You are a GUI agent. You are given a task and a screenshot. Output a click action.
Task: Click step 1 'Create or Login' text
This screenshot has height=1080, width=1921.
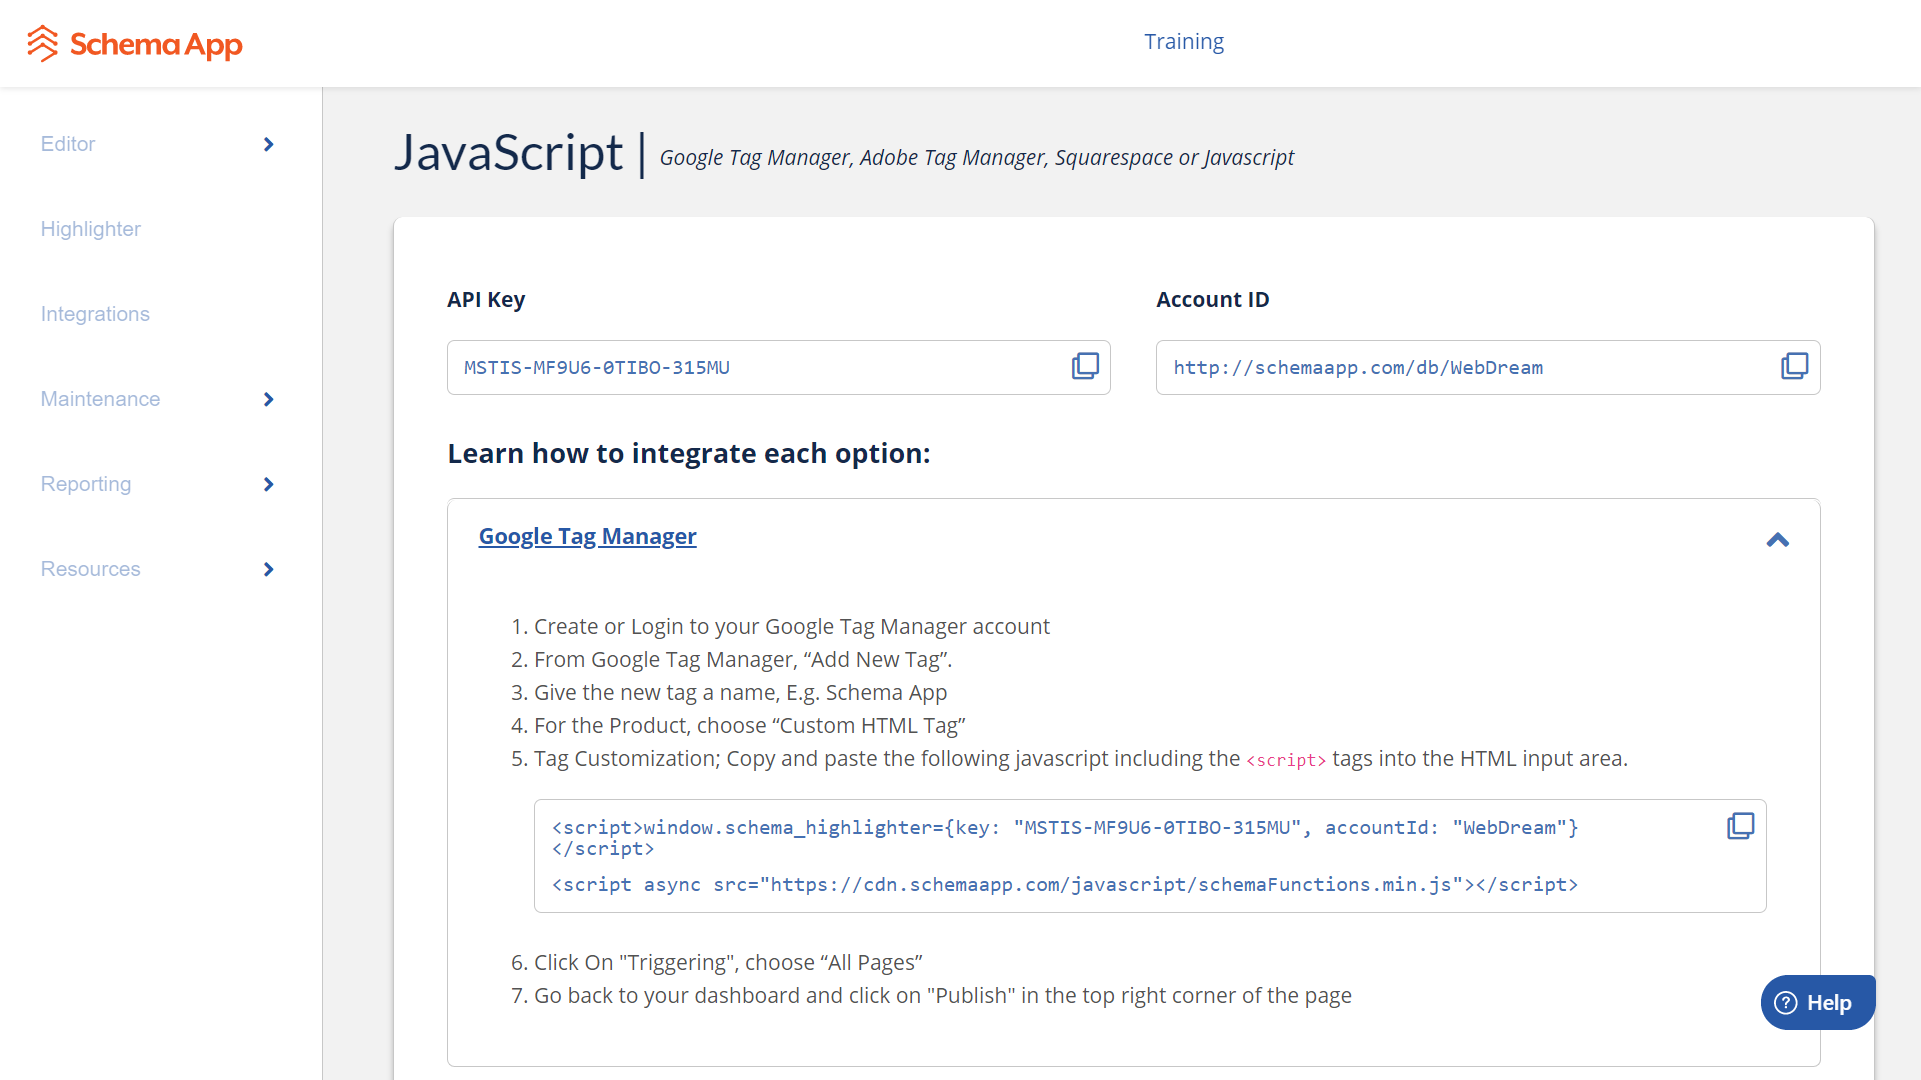click(x=791, y=626)
